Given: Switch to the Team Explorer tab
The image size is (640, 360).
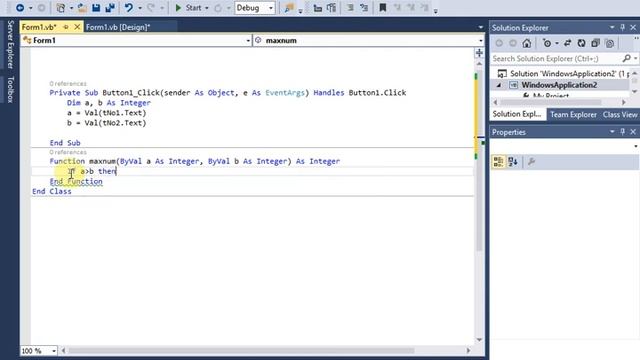Looking at the screenshot, I should click(573, 115).
